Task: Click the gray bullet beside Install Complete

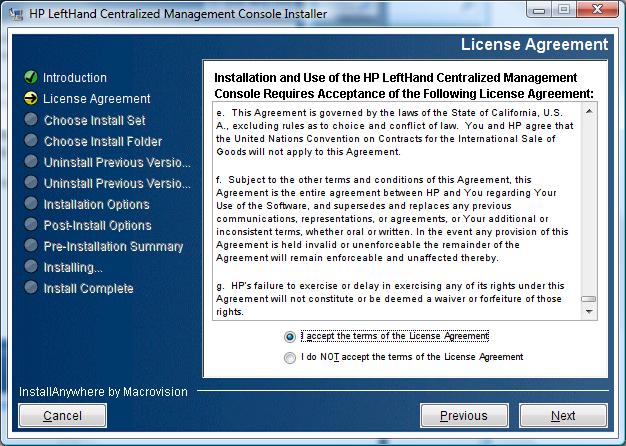Action: [31, 287]
